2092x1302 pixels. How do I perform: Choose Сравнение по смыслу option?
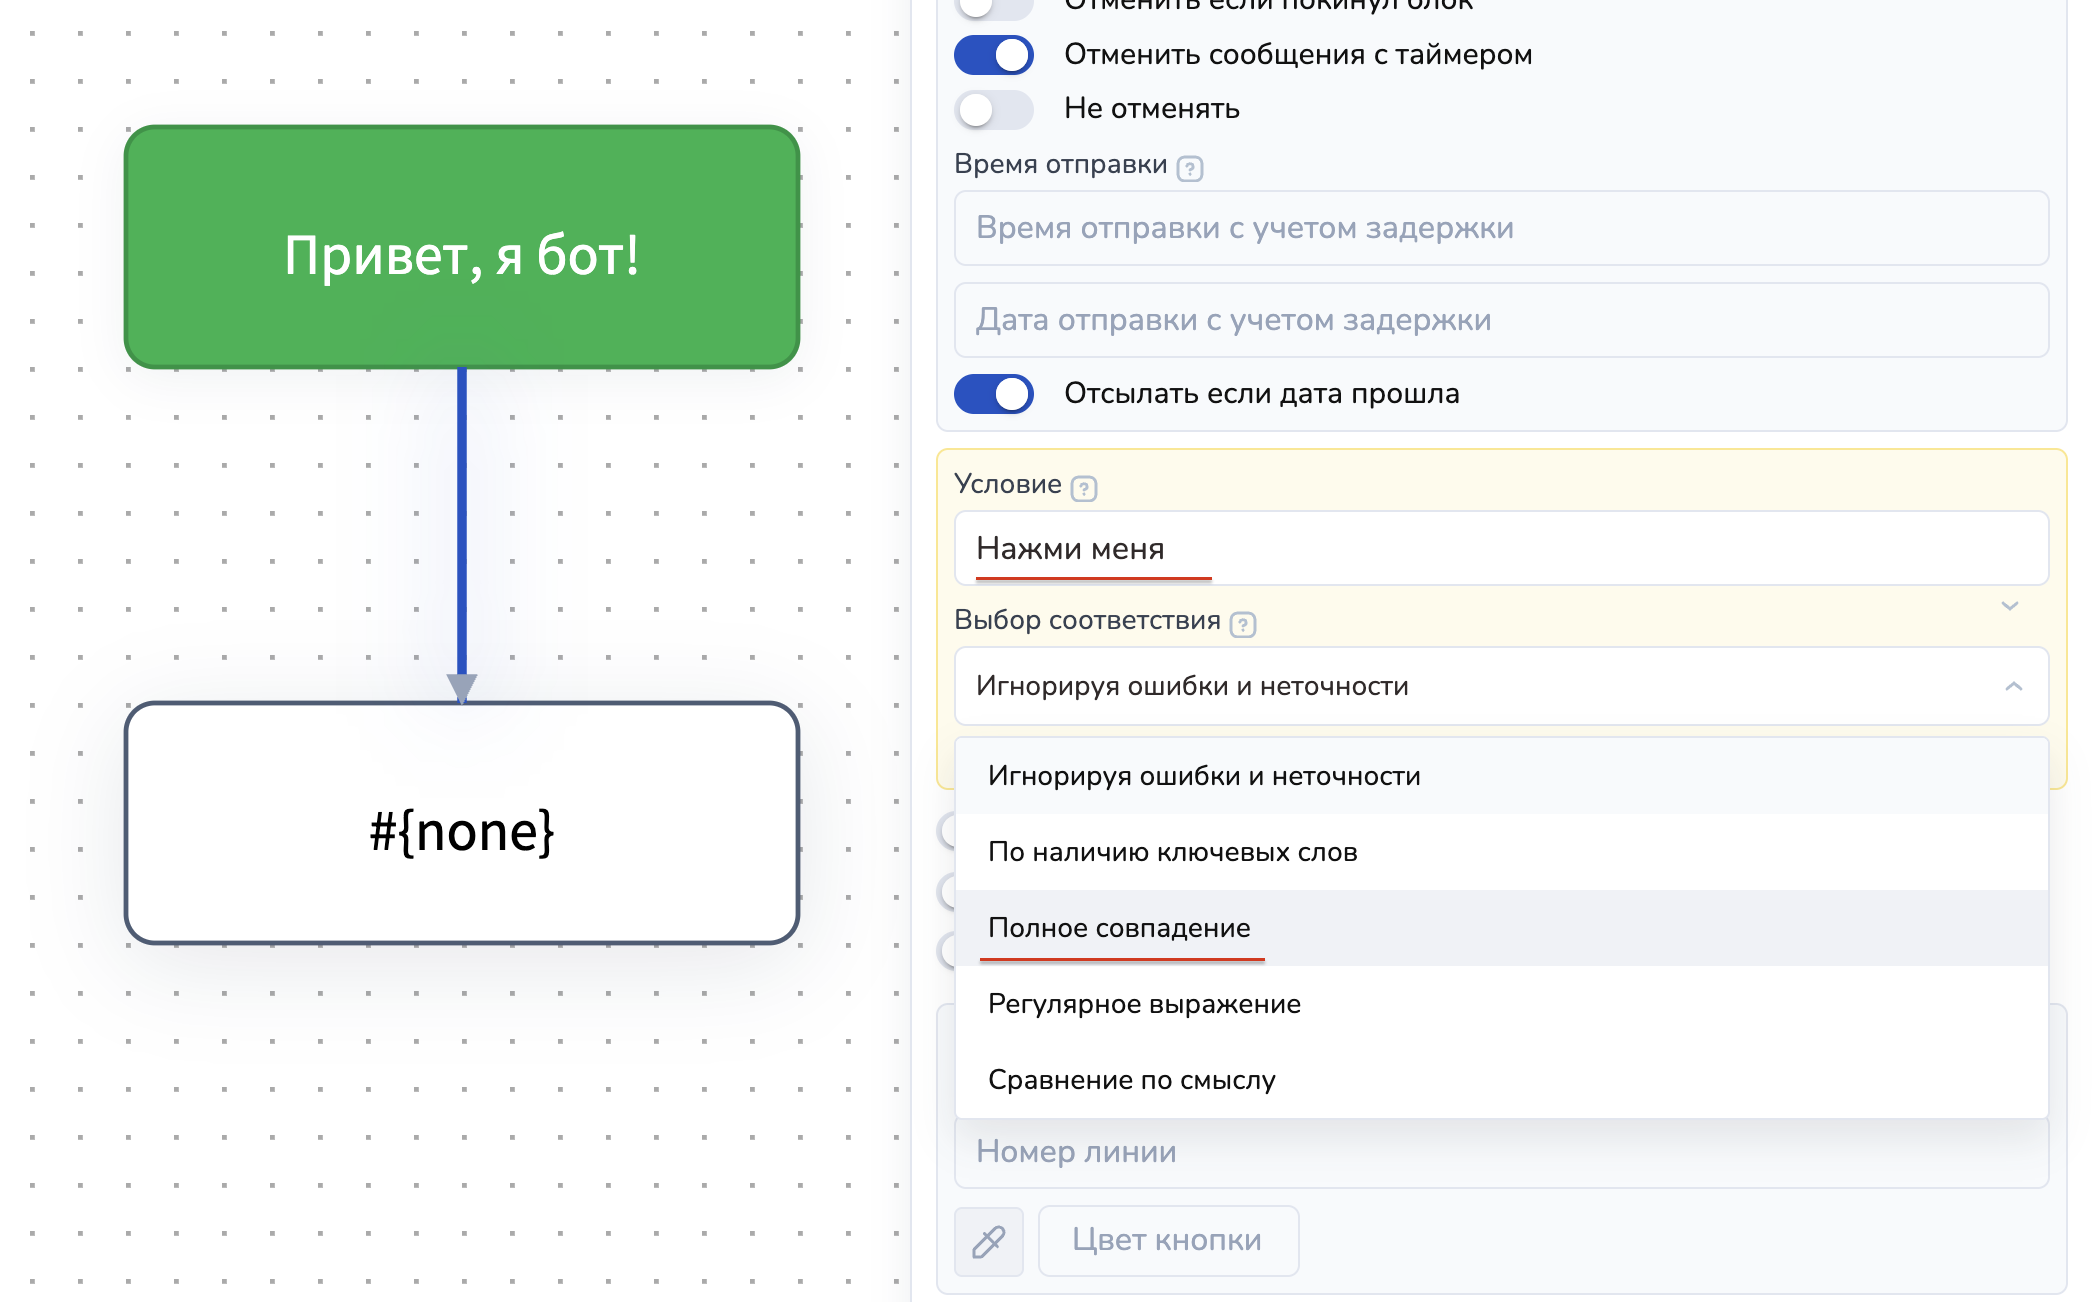[x=1131, y=1080]
